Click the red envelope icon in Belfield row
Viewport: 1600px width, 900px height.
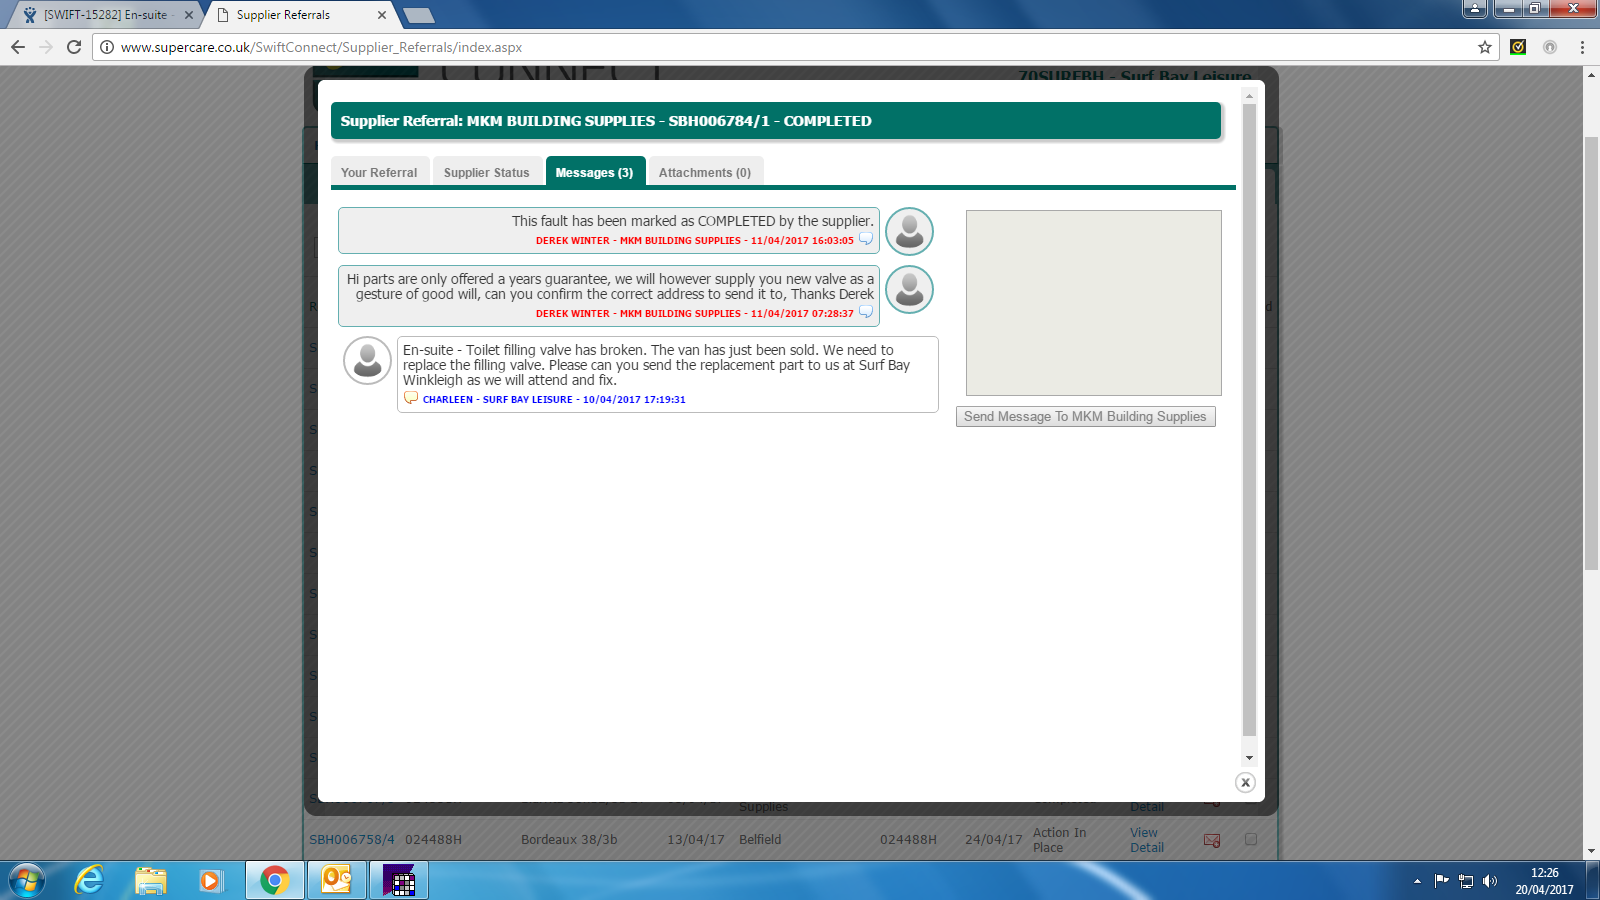pyautogui.click(x=1212, y=841)
